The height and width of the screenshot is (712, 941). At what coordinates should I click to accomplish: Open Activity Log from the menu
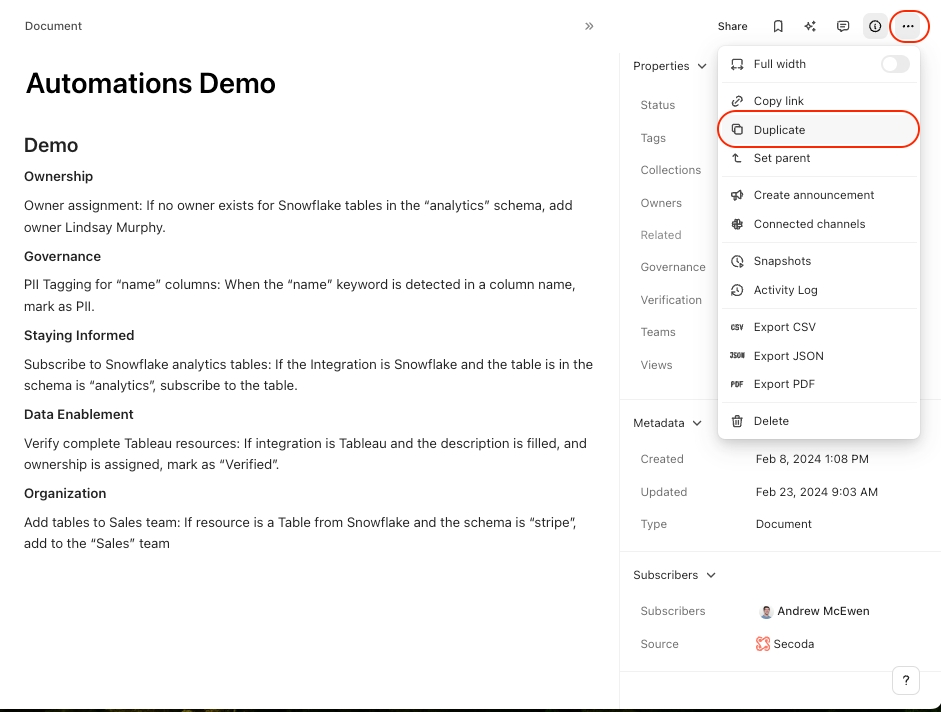(785, 290)
